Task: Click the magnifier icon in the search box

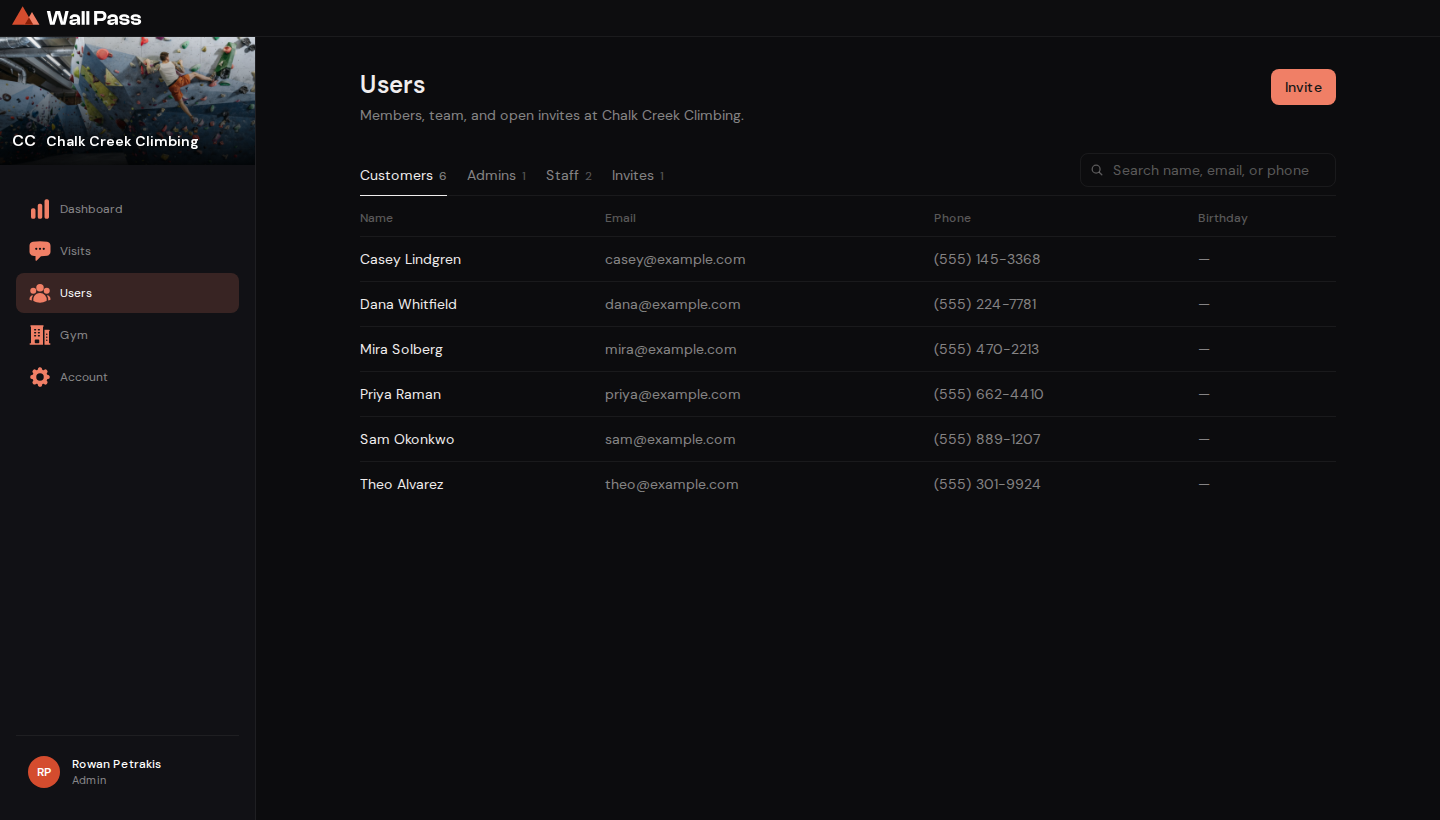Action: click(x=1097, y=170)
